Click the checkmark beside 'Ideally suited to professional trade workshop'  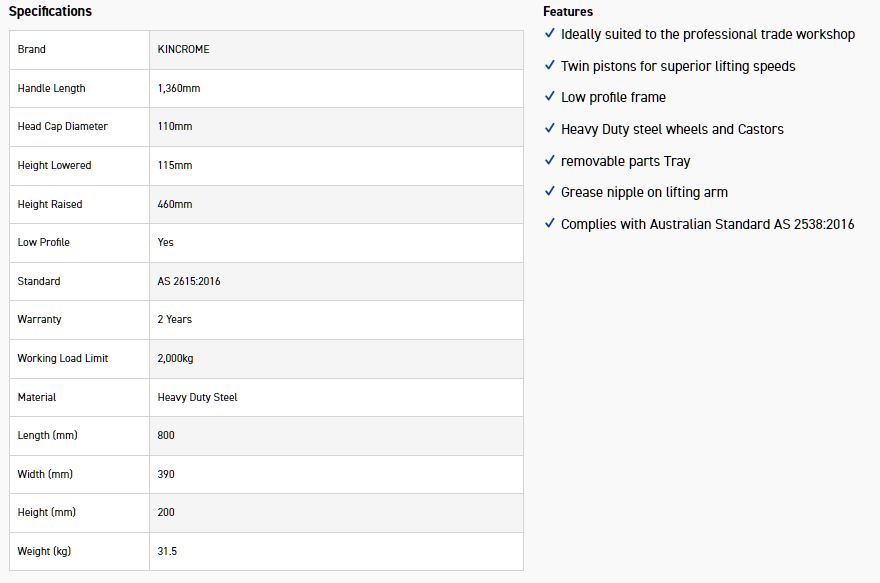click(550, 33)
